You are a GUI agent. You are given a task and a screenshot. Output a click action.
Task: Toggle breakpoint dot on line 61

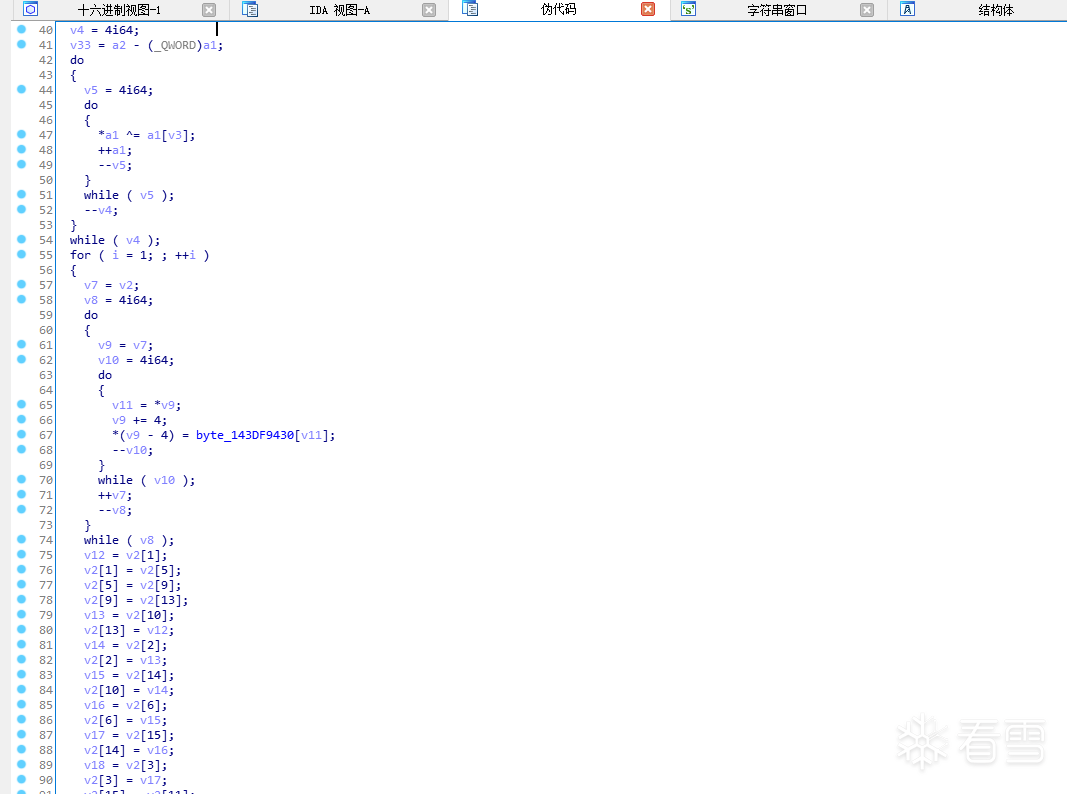[22, 344]
